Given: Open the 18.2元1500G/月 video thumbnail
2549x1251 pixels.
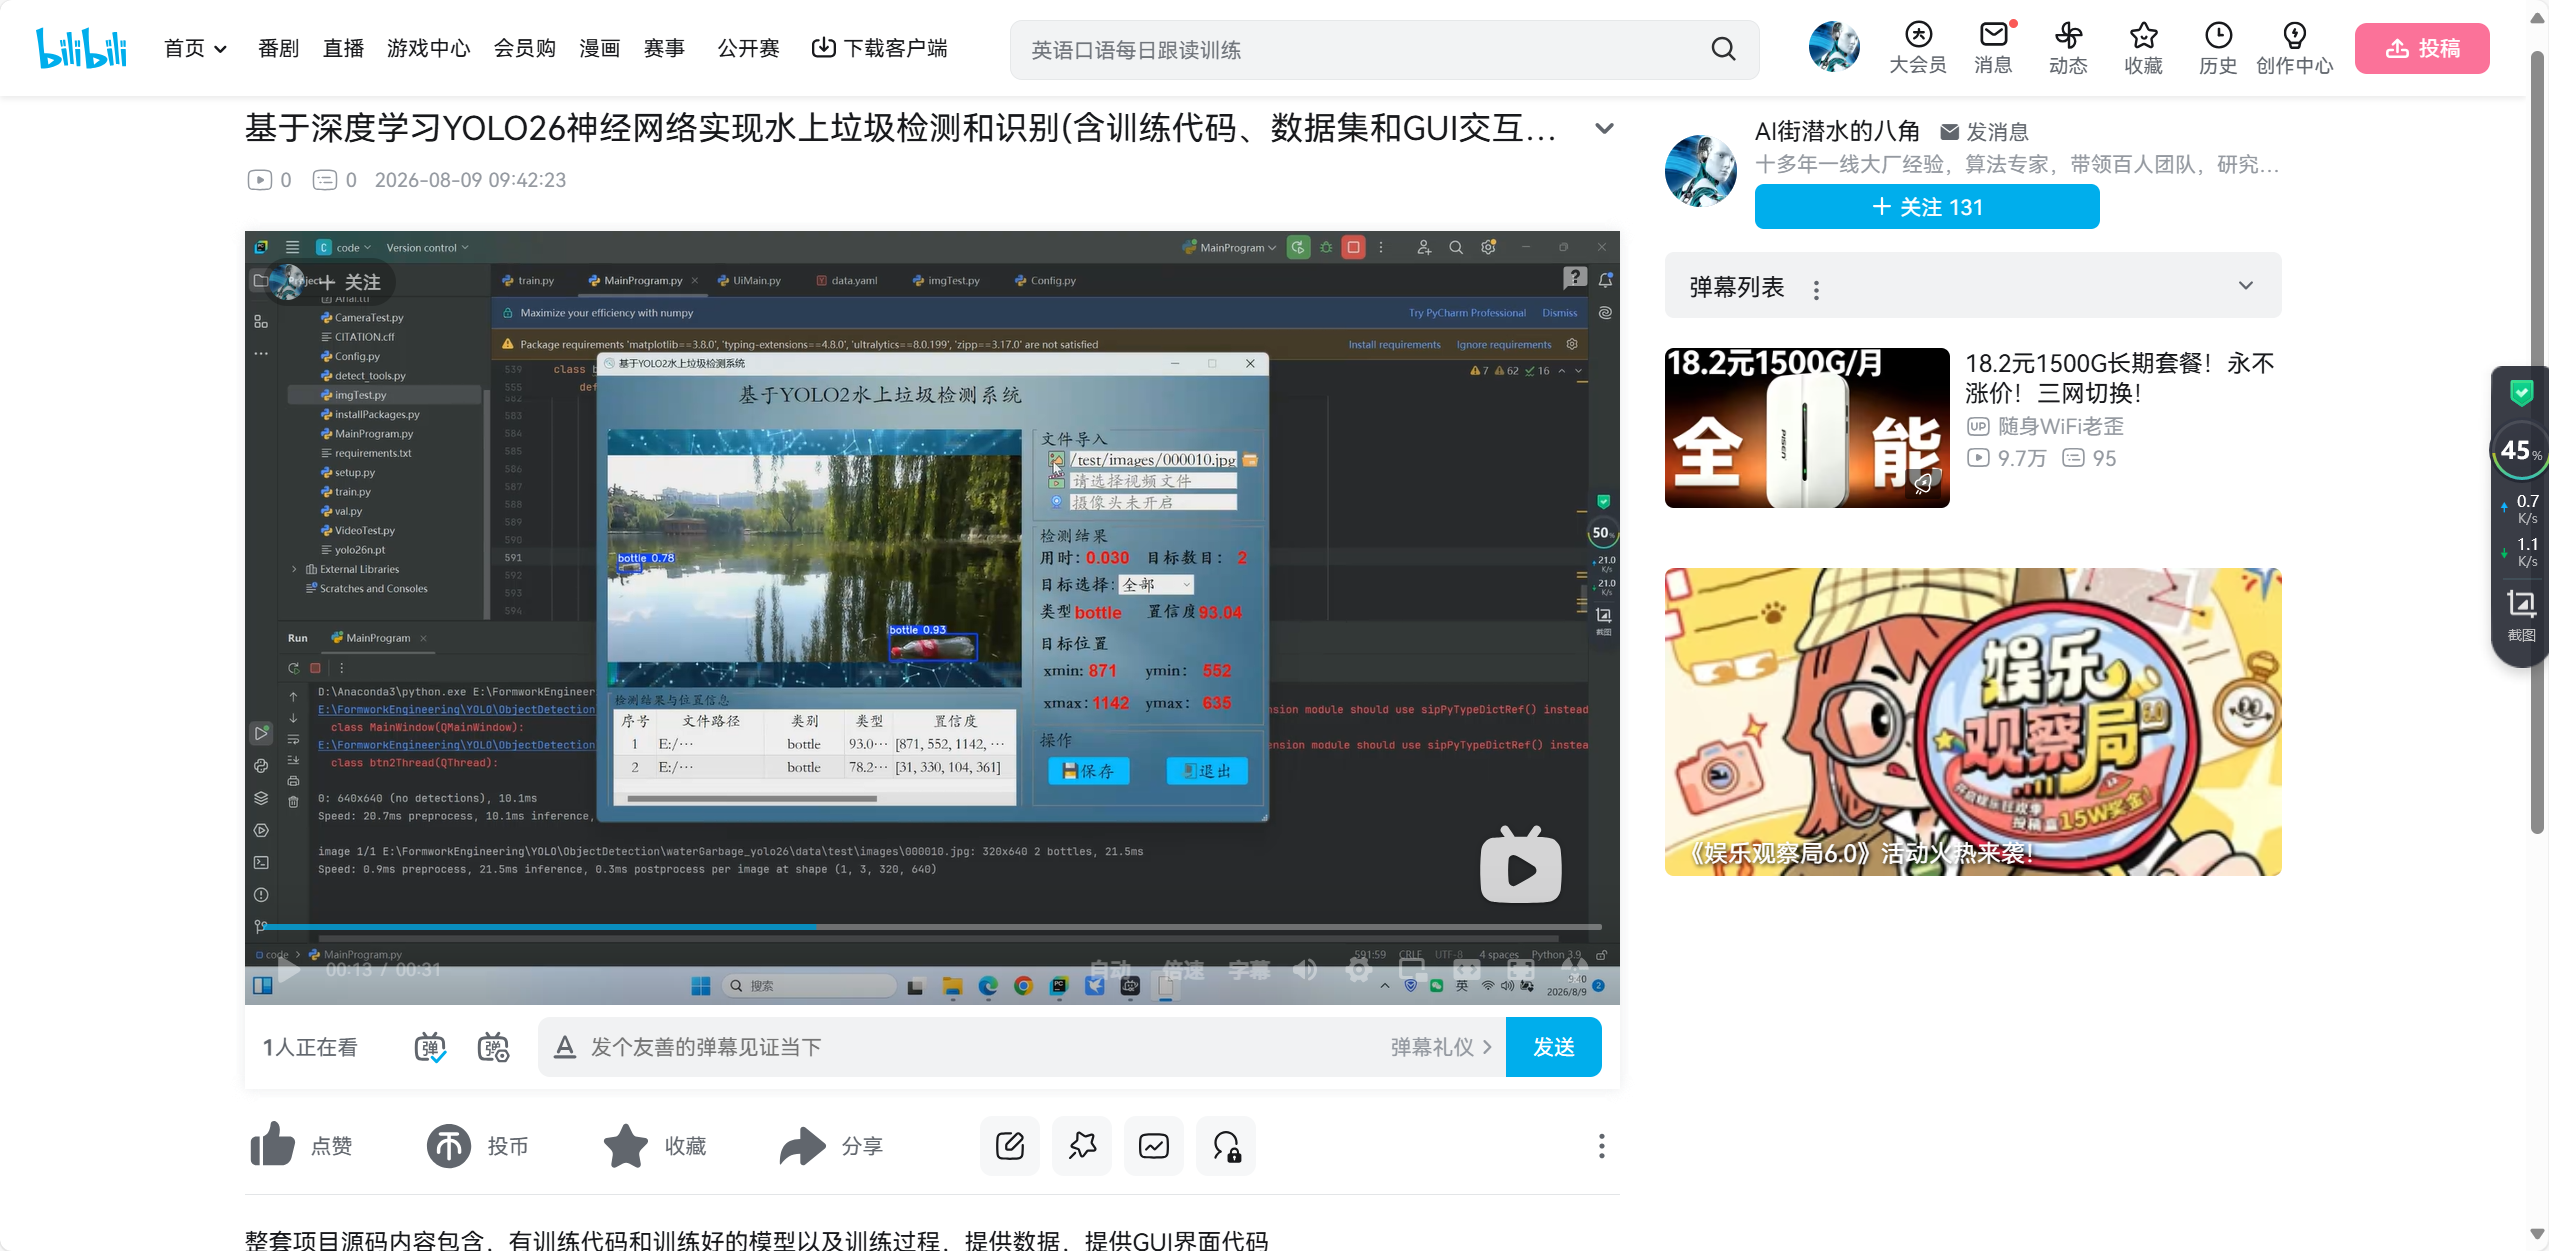Looking at the screenshot, I should [x=1807, y=428].
